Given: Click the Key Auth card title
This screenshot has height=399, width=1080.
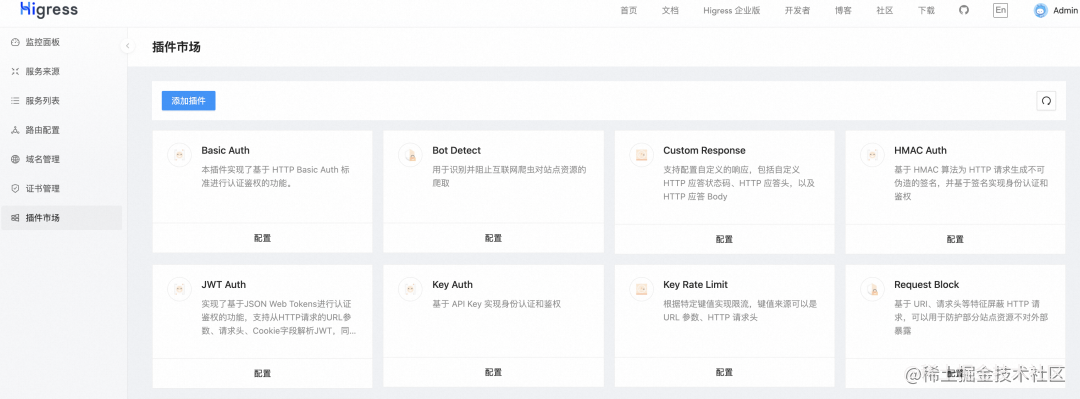Looking at the screenshot, I should 453,285.
